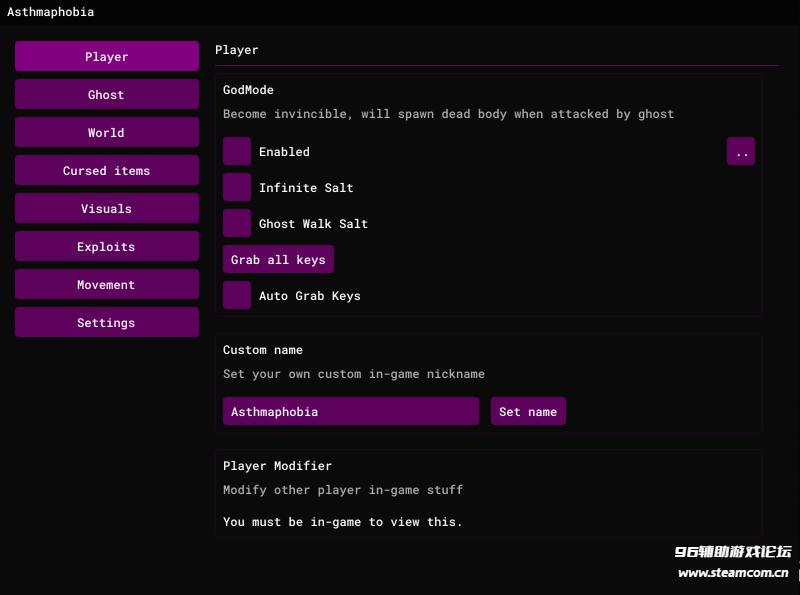This screenshot has height=595, width=800.
Task: Enable the GodMode Enabled checkbox
Action: coord(237,152)
